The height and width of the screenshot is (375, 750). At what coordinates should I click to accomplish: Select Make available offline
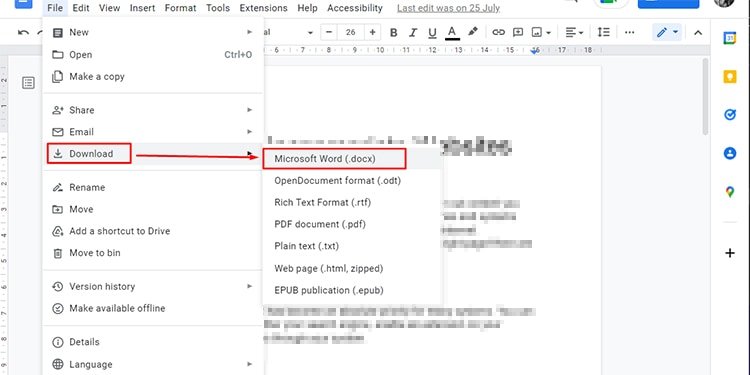pyautogui.click(x=153, y=308)
